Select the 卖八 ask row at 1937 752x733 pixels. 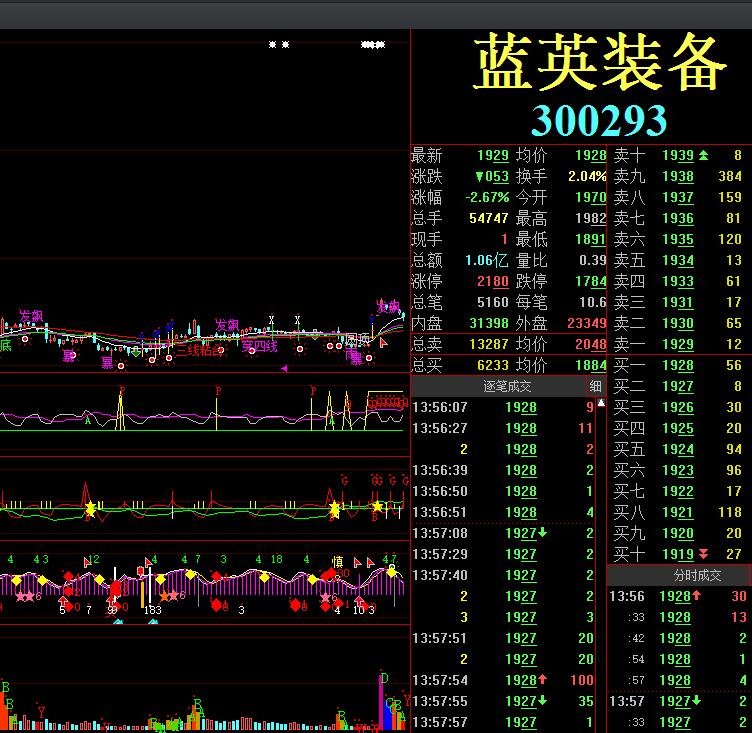(x=679, y=197)
